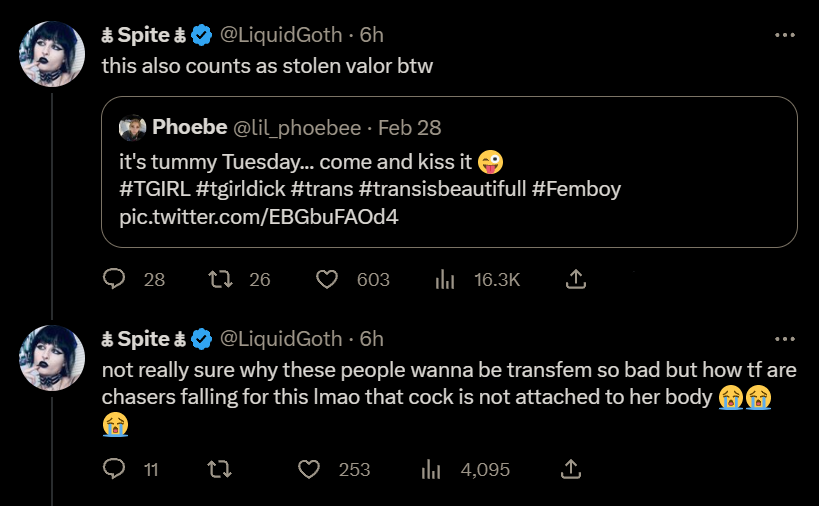Retweet the stolen valor tweet
This screenshot has height=506, width=819.
click(x=220, y=279)
